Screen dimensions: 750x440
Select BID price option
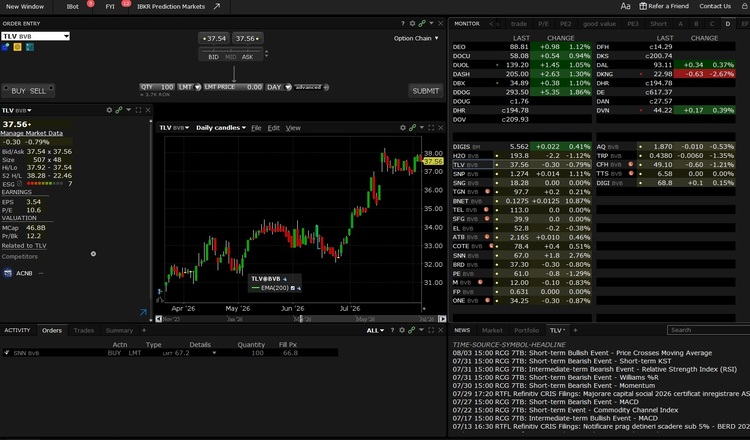coord(213,57)
